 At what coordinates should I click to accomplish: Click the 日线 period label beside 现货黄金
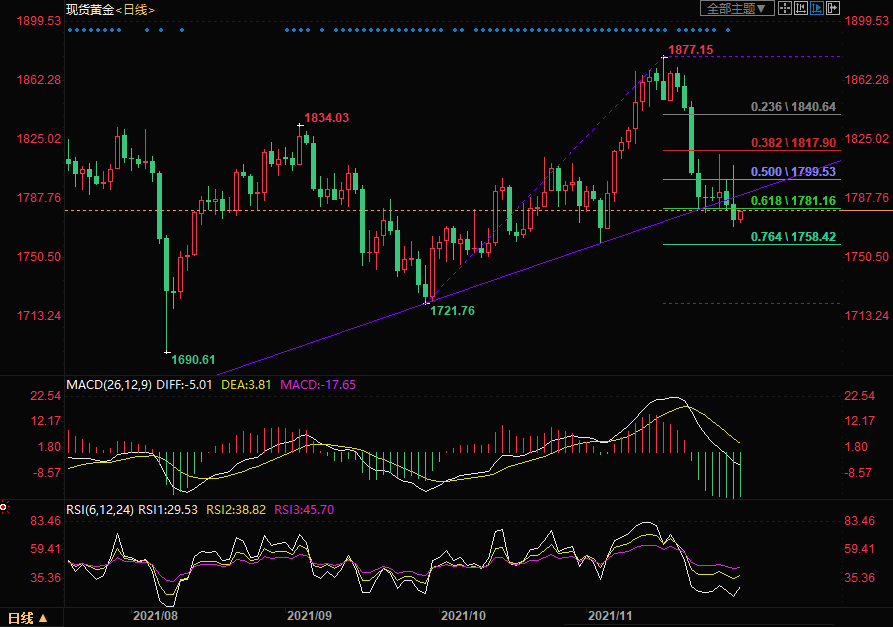coord(135,9)
